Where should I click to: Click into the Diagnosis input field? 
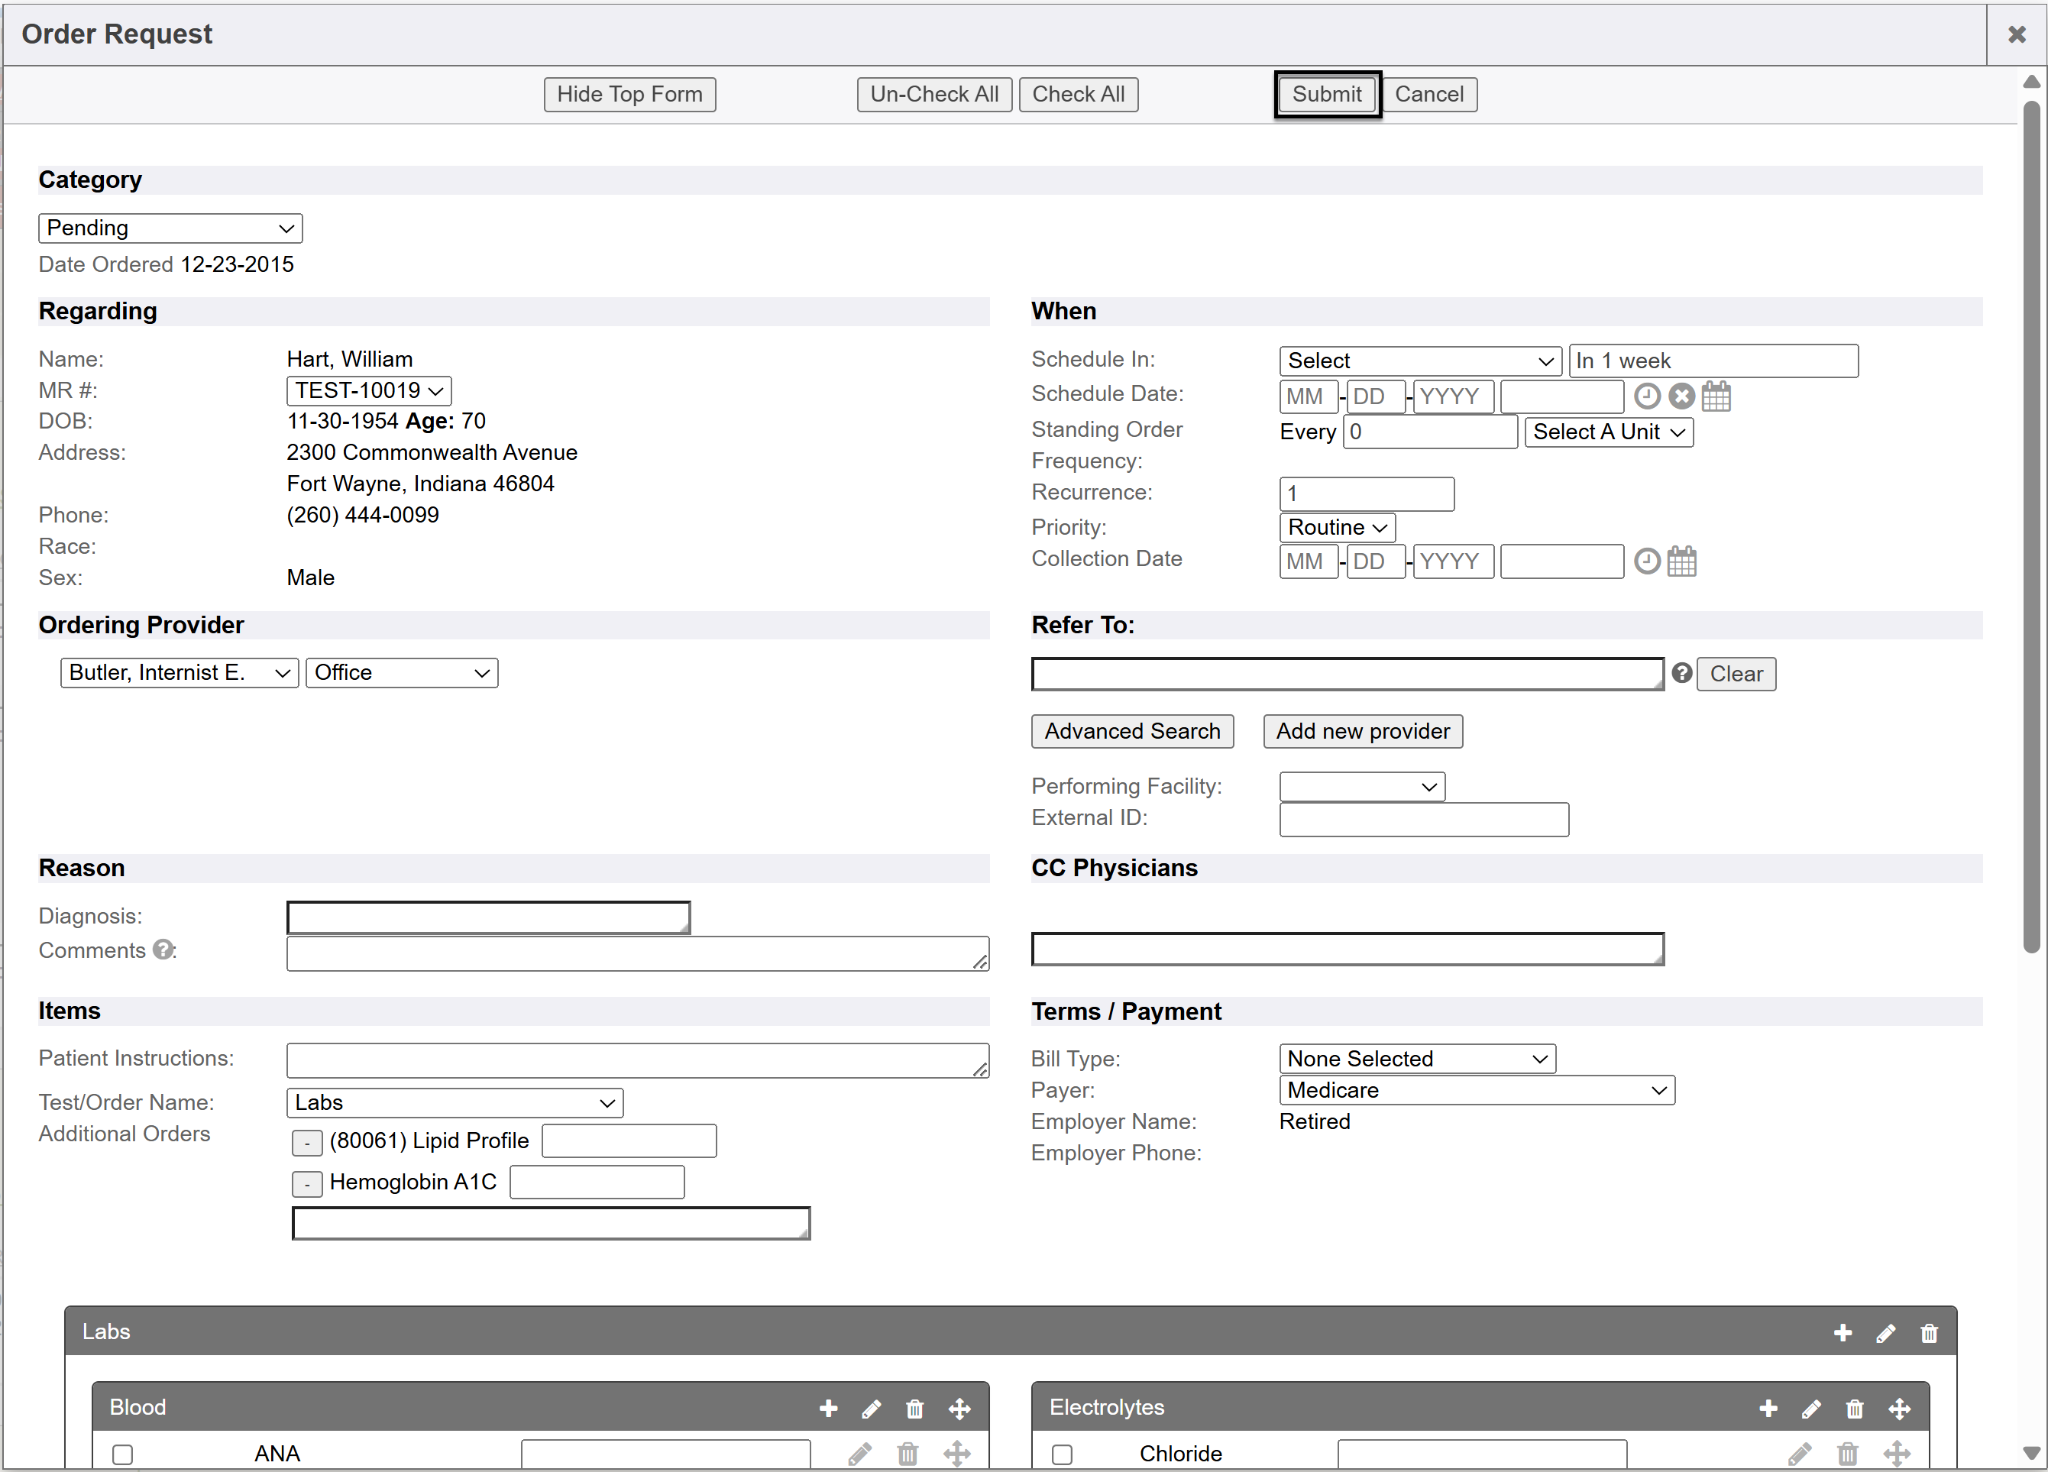point(488,916)
